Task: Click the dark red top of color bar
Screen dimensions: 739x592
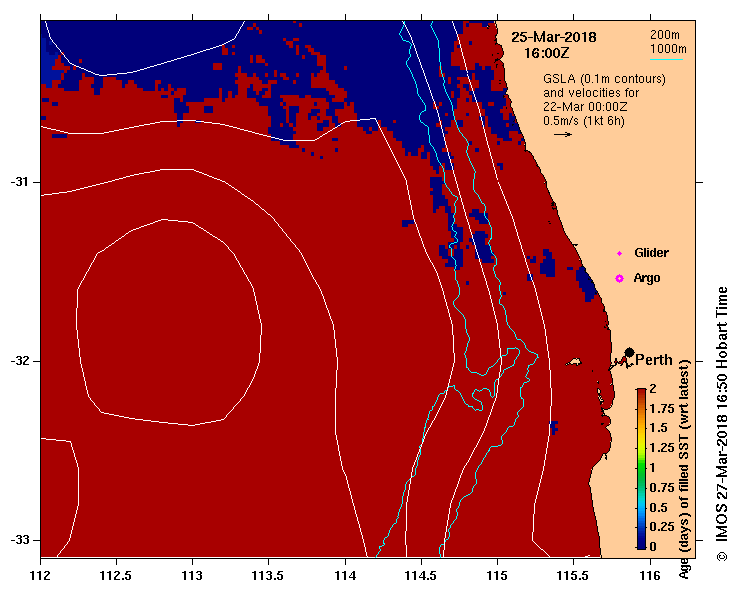Action: coord(641,393)
